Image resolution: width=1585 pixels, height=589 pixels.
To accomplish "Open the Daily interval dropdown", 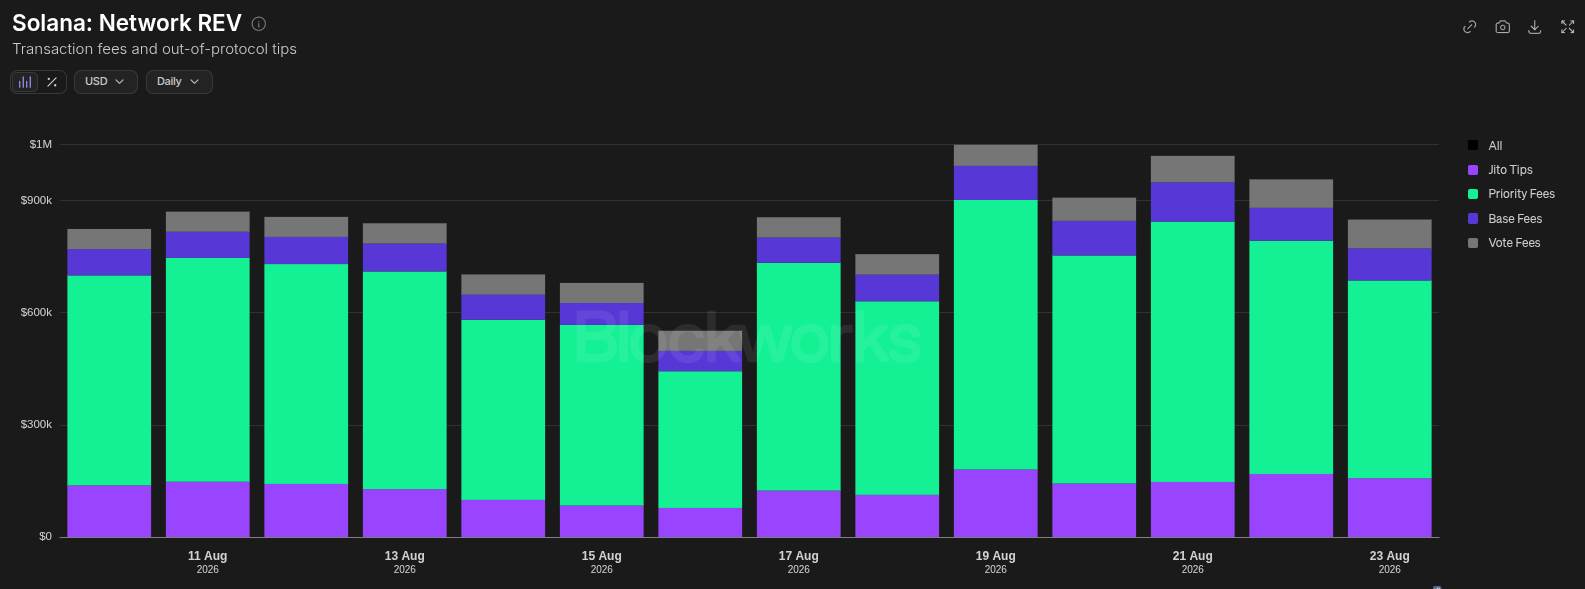I will (x=179, y=82).
